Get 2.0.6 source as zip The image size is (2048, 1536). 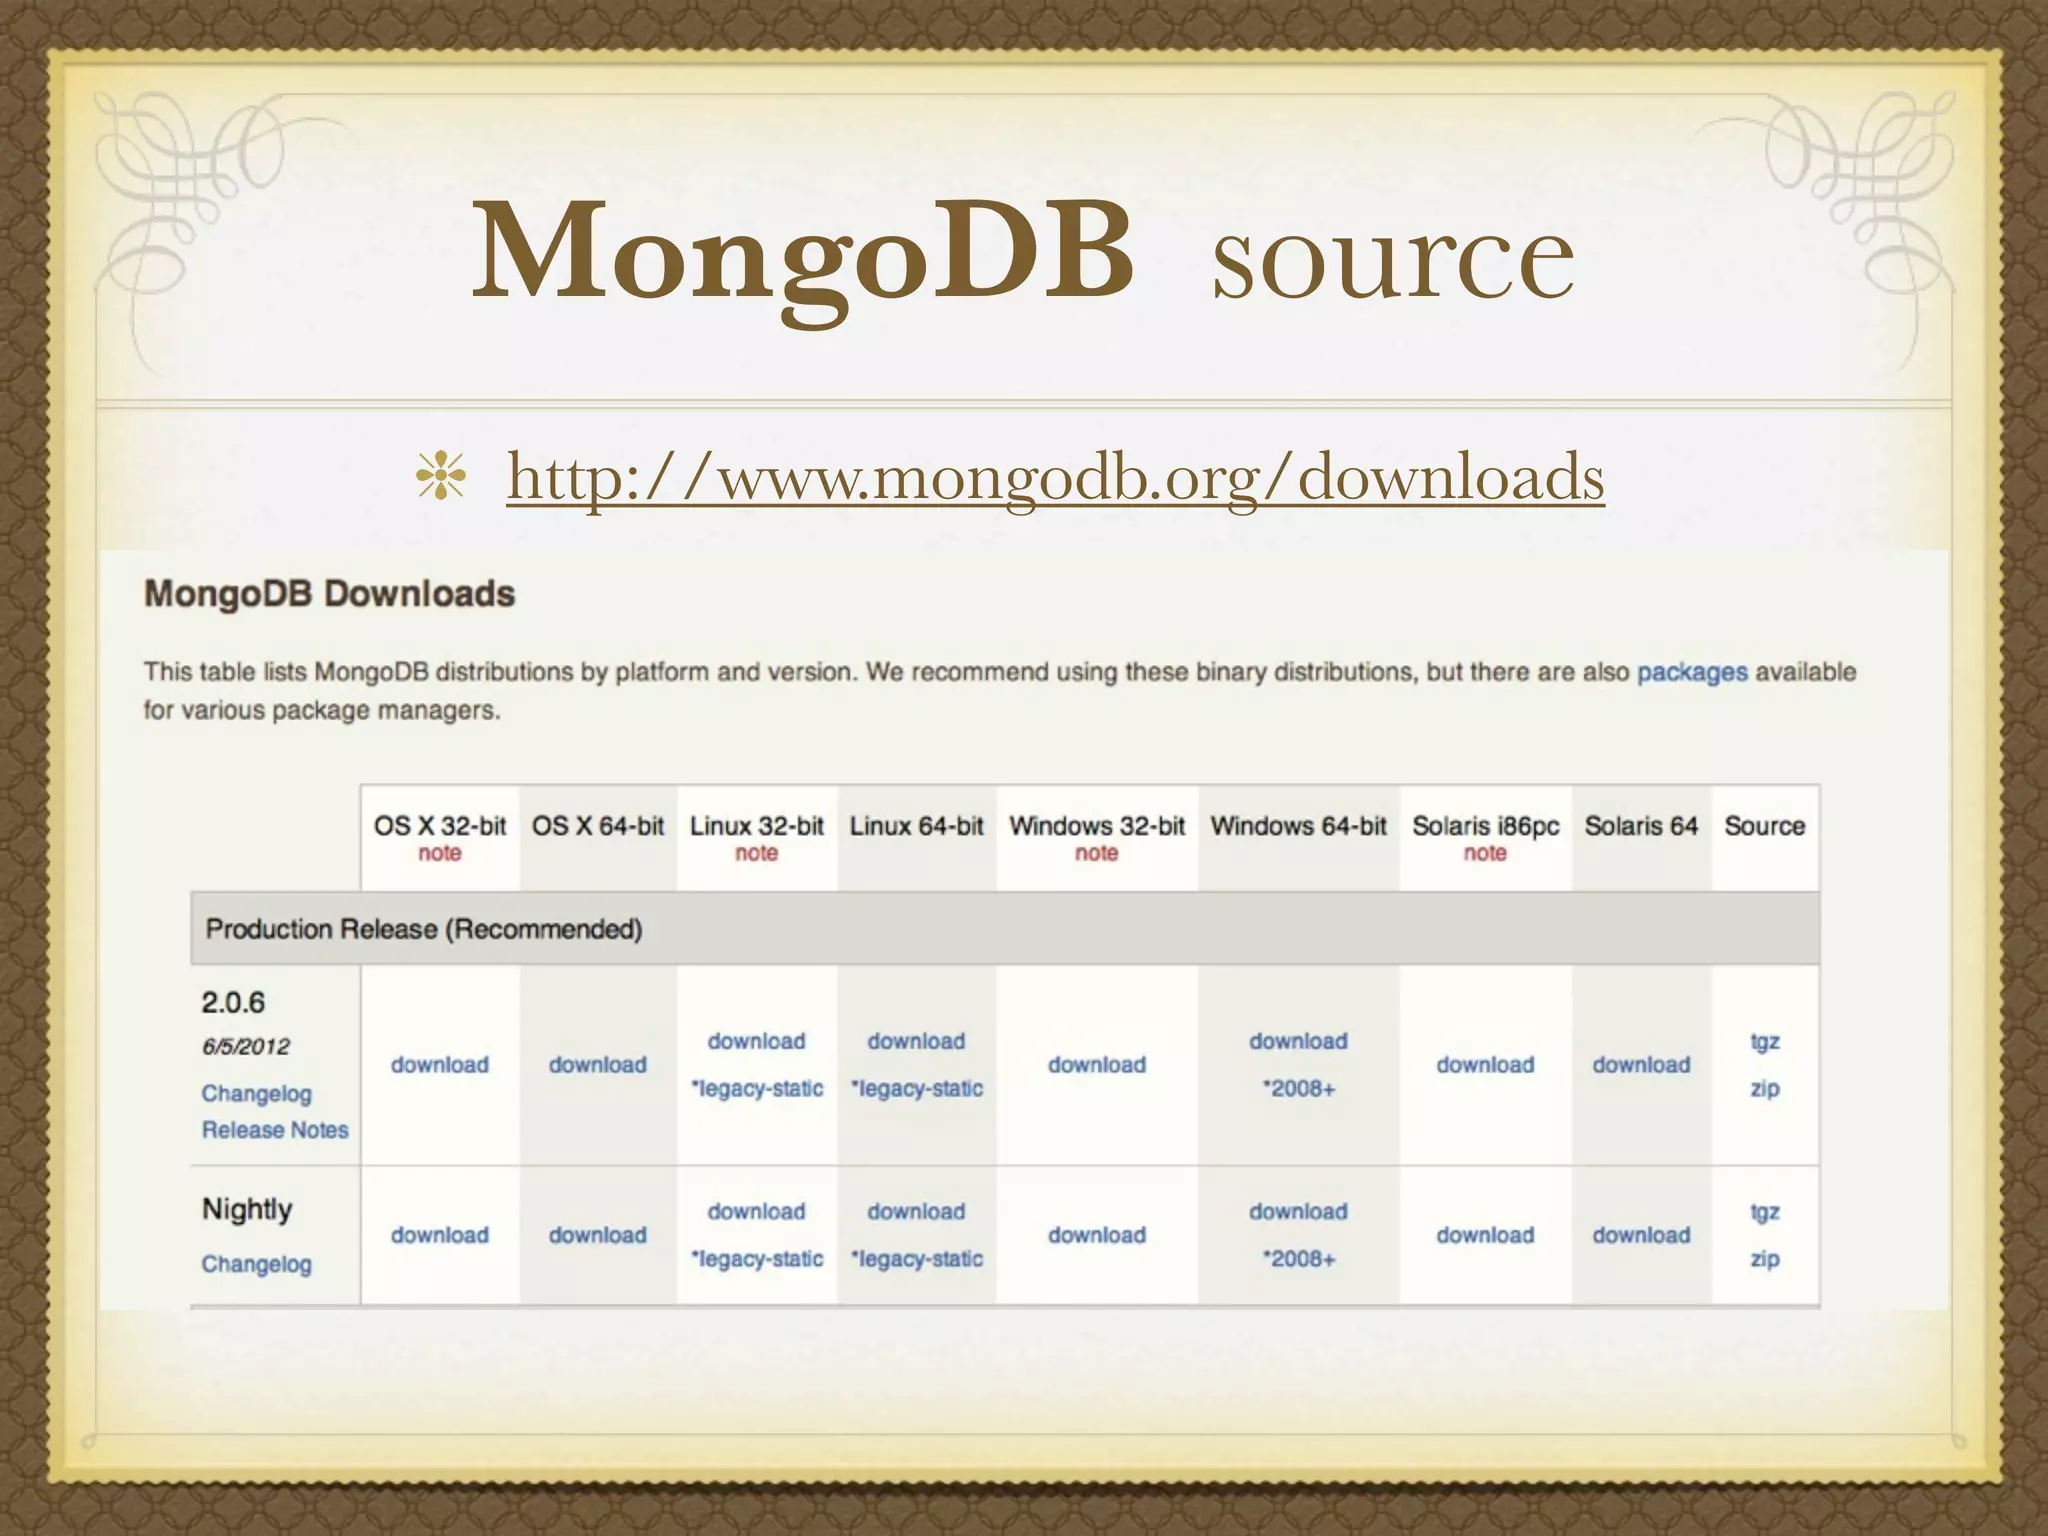point(1765,1088)
